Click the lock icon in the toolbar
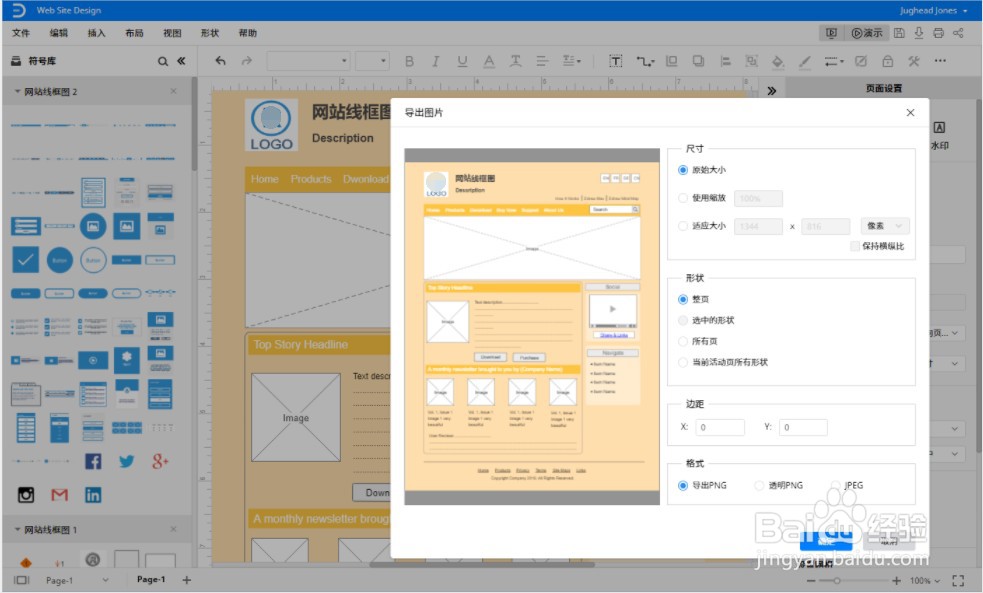 [888, 61]
